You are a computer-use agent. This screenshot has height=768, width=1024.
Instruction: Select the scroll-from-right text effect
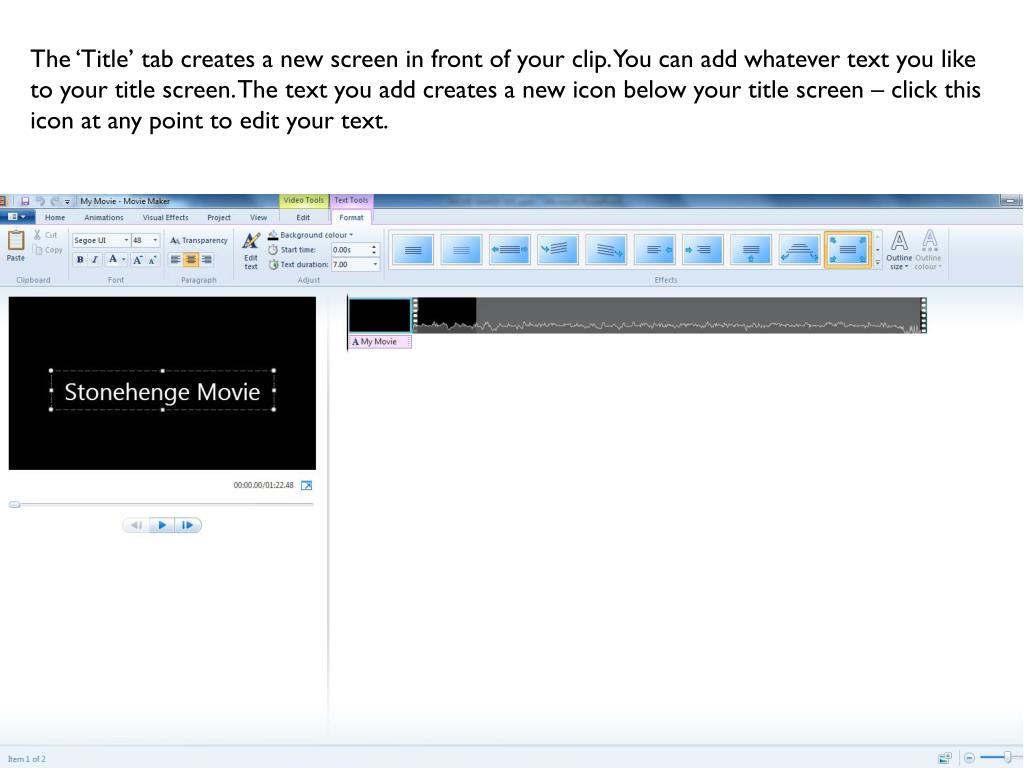(654, 250)
